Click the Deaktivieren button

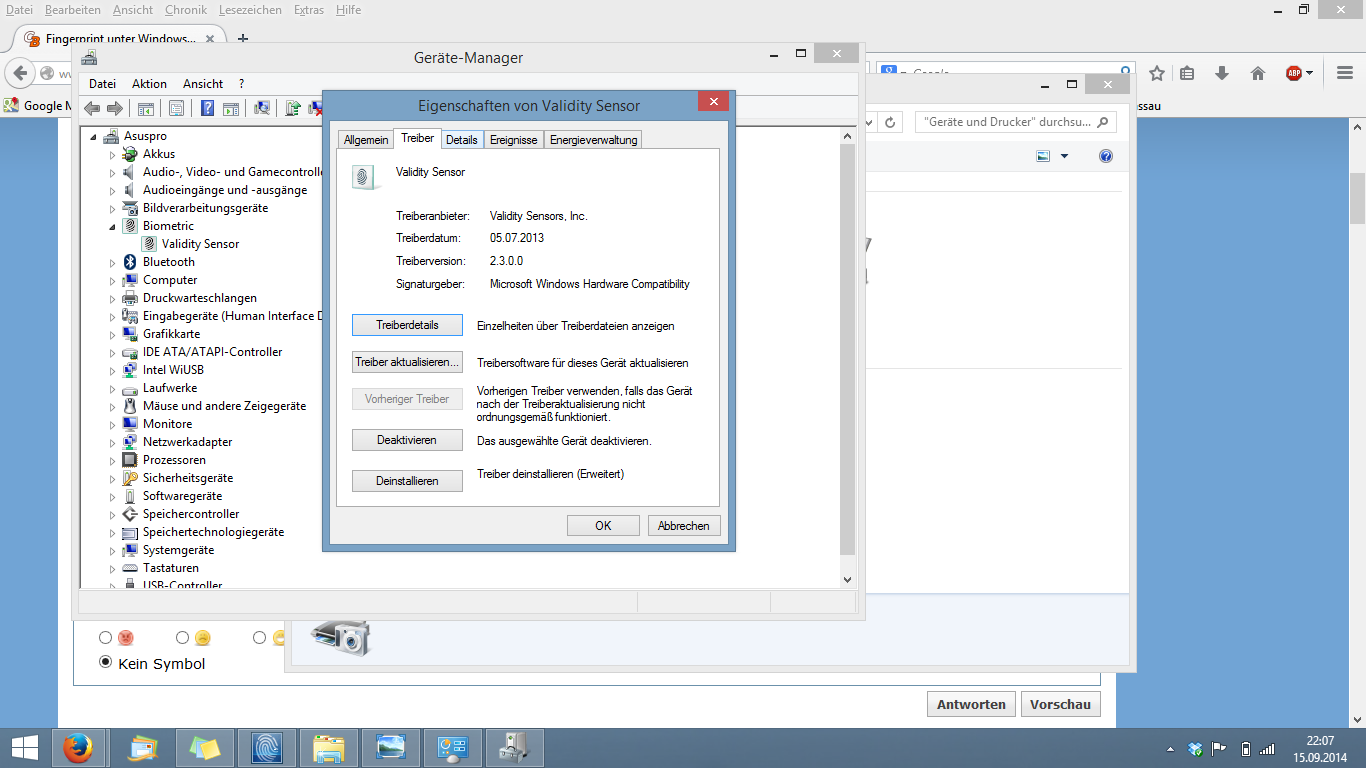click(x=408, y=440)
